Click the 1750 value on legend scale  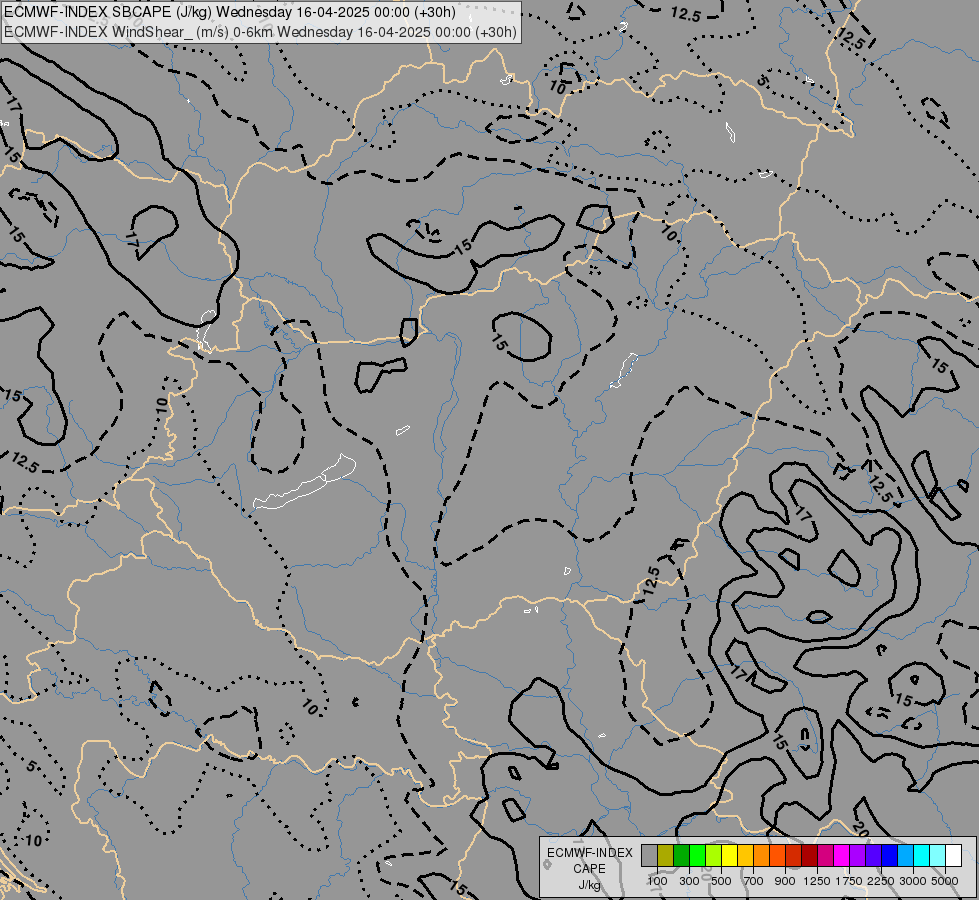pyautogui.click(x=849, y=881)
